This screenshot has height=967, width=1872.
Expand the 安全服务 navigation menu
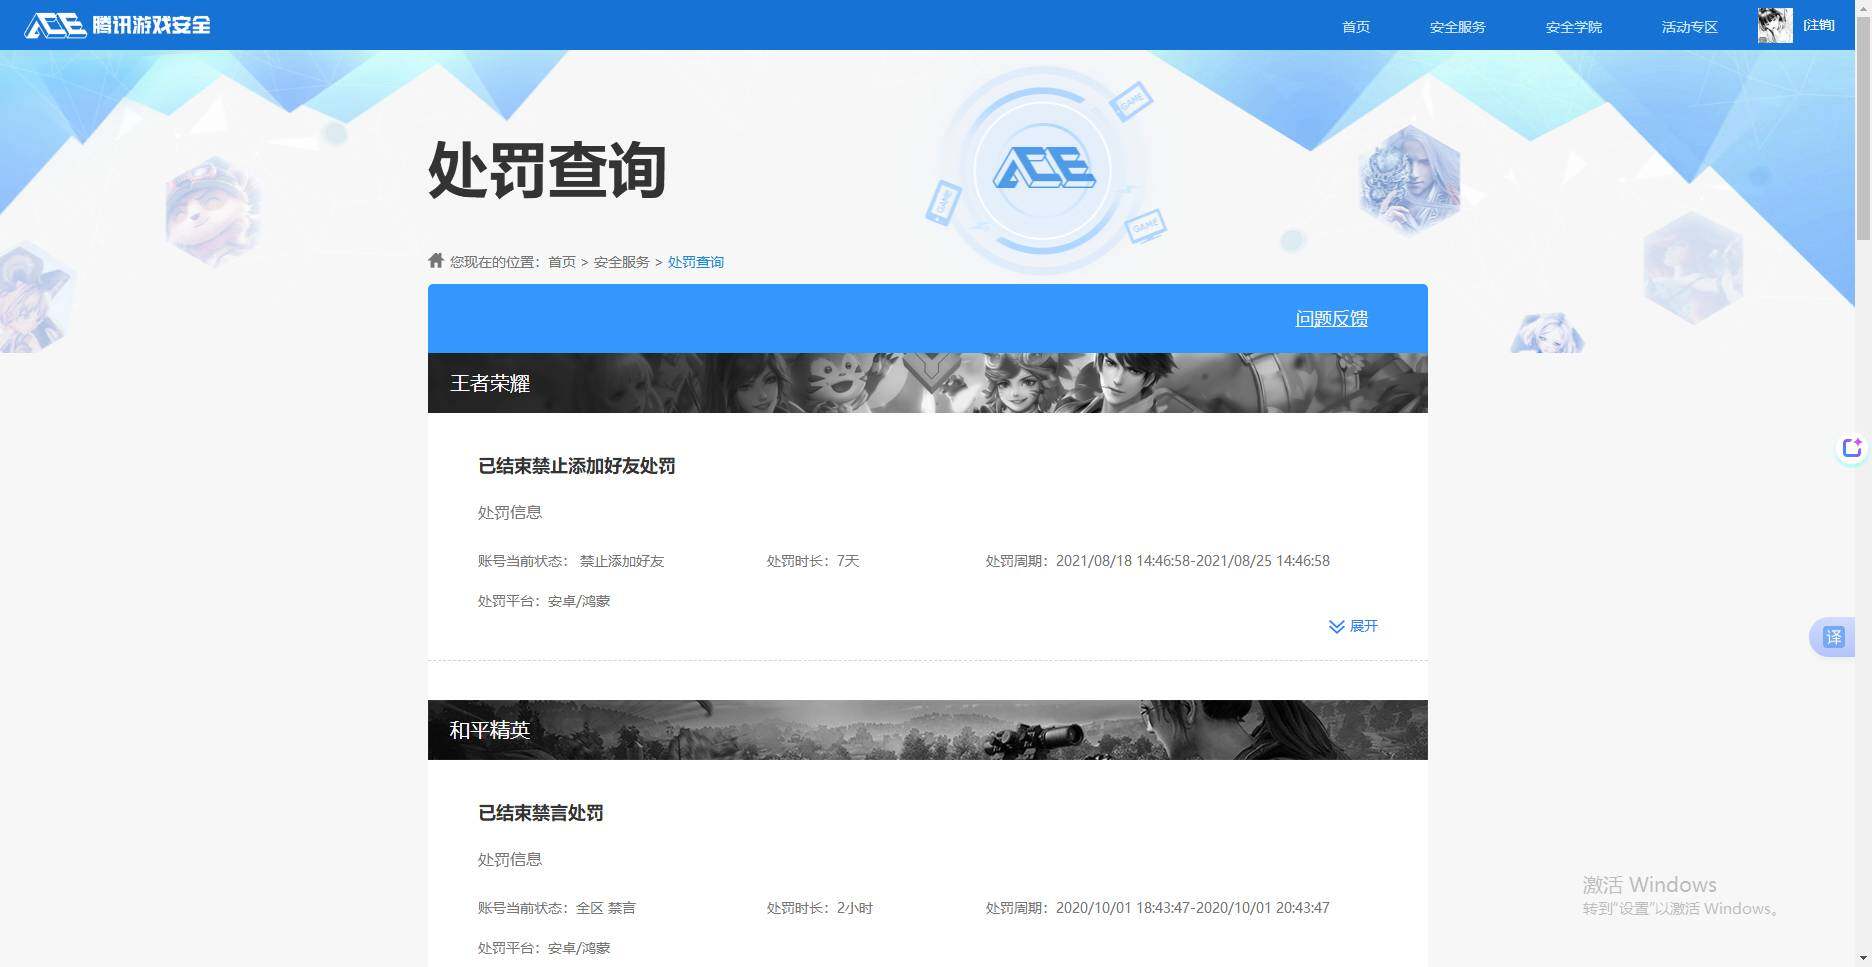click(x=1457, y=26)
